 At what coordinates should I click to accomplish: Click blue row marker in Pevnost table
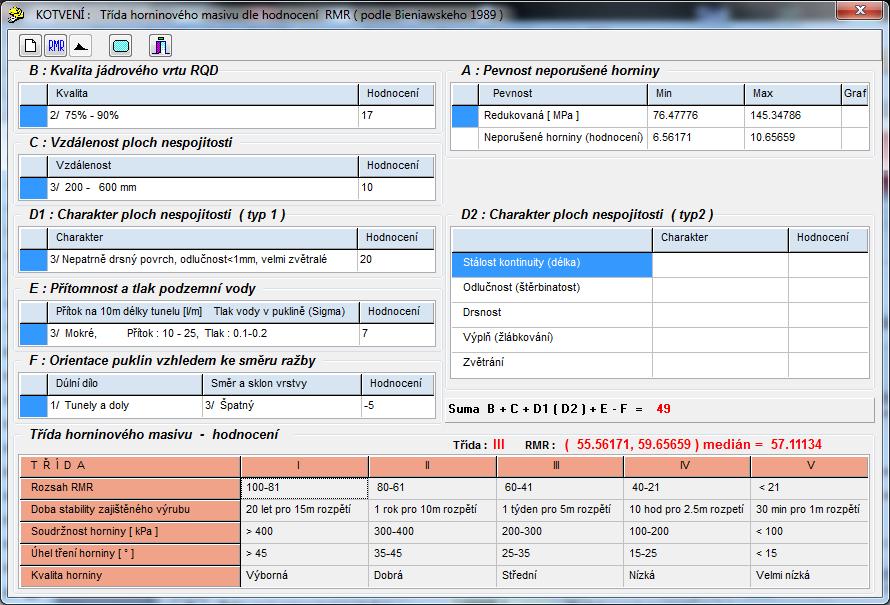pos(465,116)
